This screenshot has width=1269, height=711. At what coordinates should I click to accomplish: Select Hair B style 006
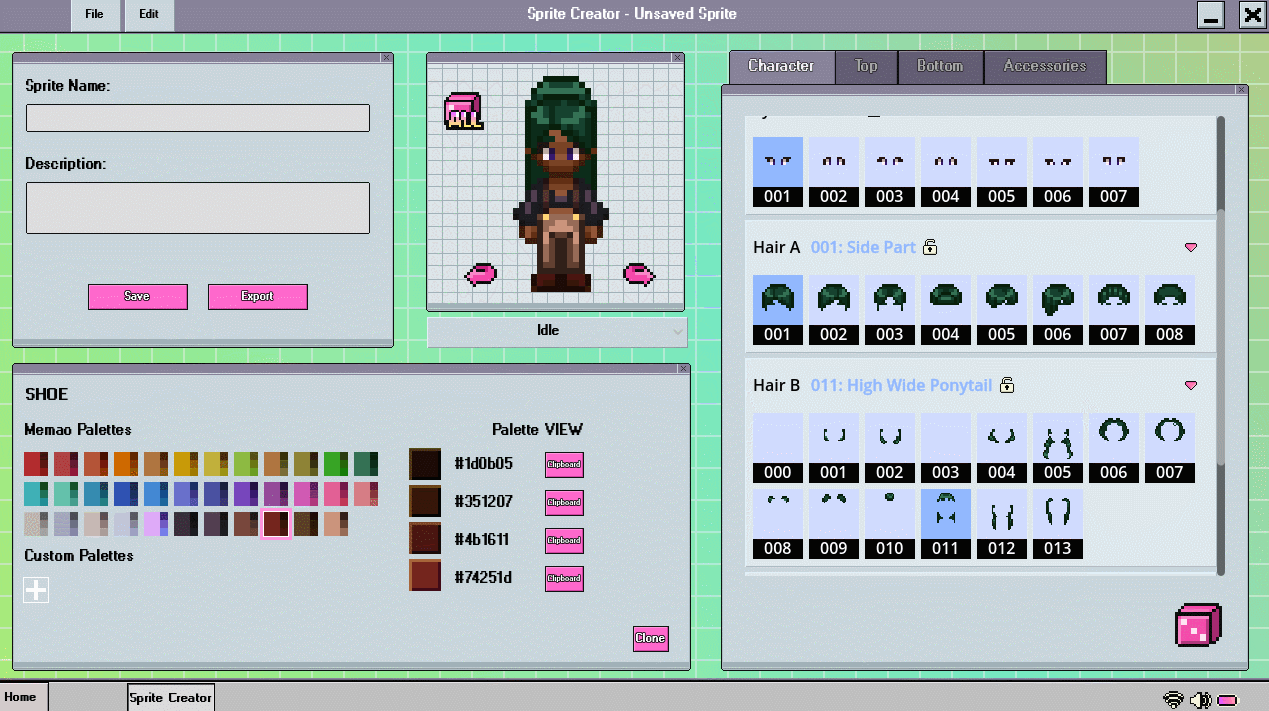click(1114, 448)
